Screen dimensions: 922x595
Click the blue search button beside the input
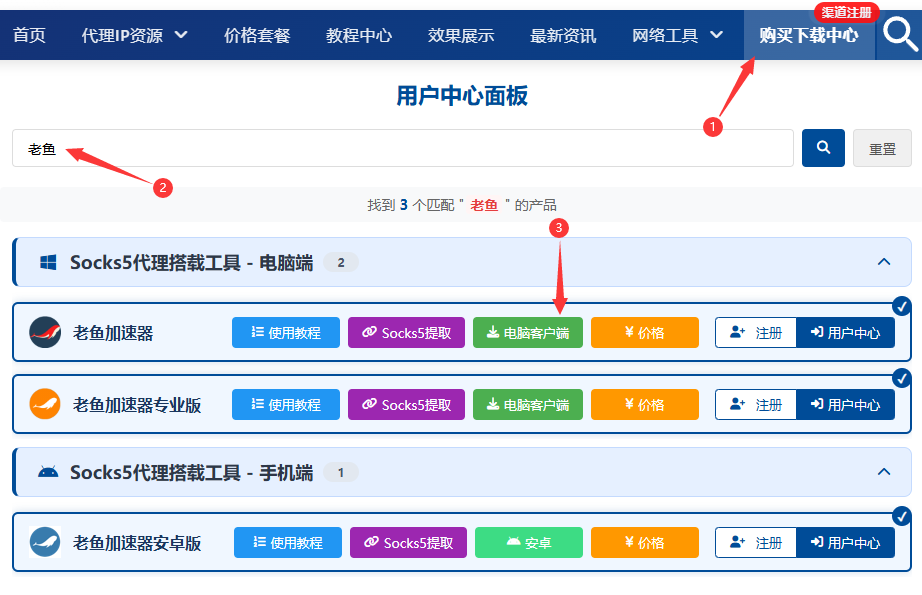pos(823,148)
